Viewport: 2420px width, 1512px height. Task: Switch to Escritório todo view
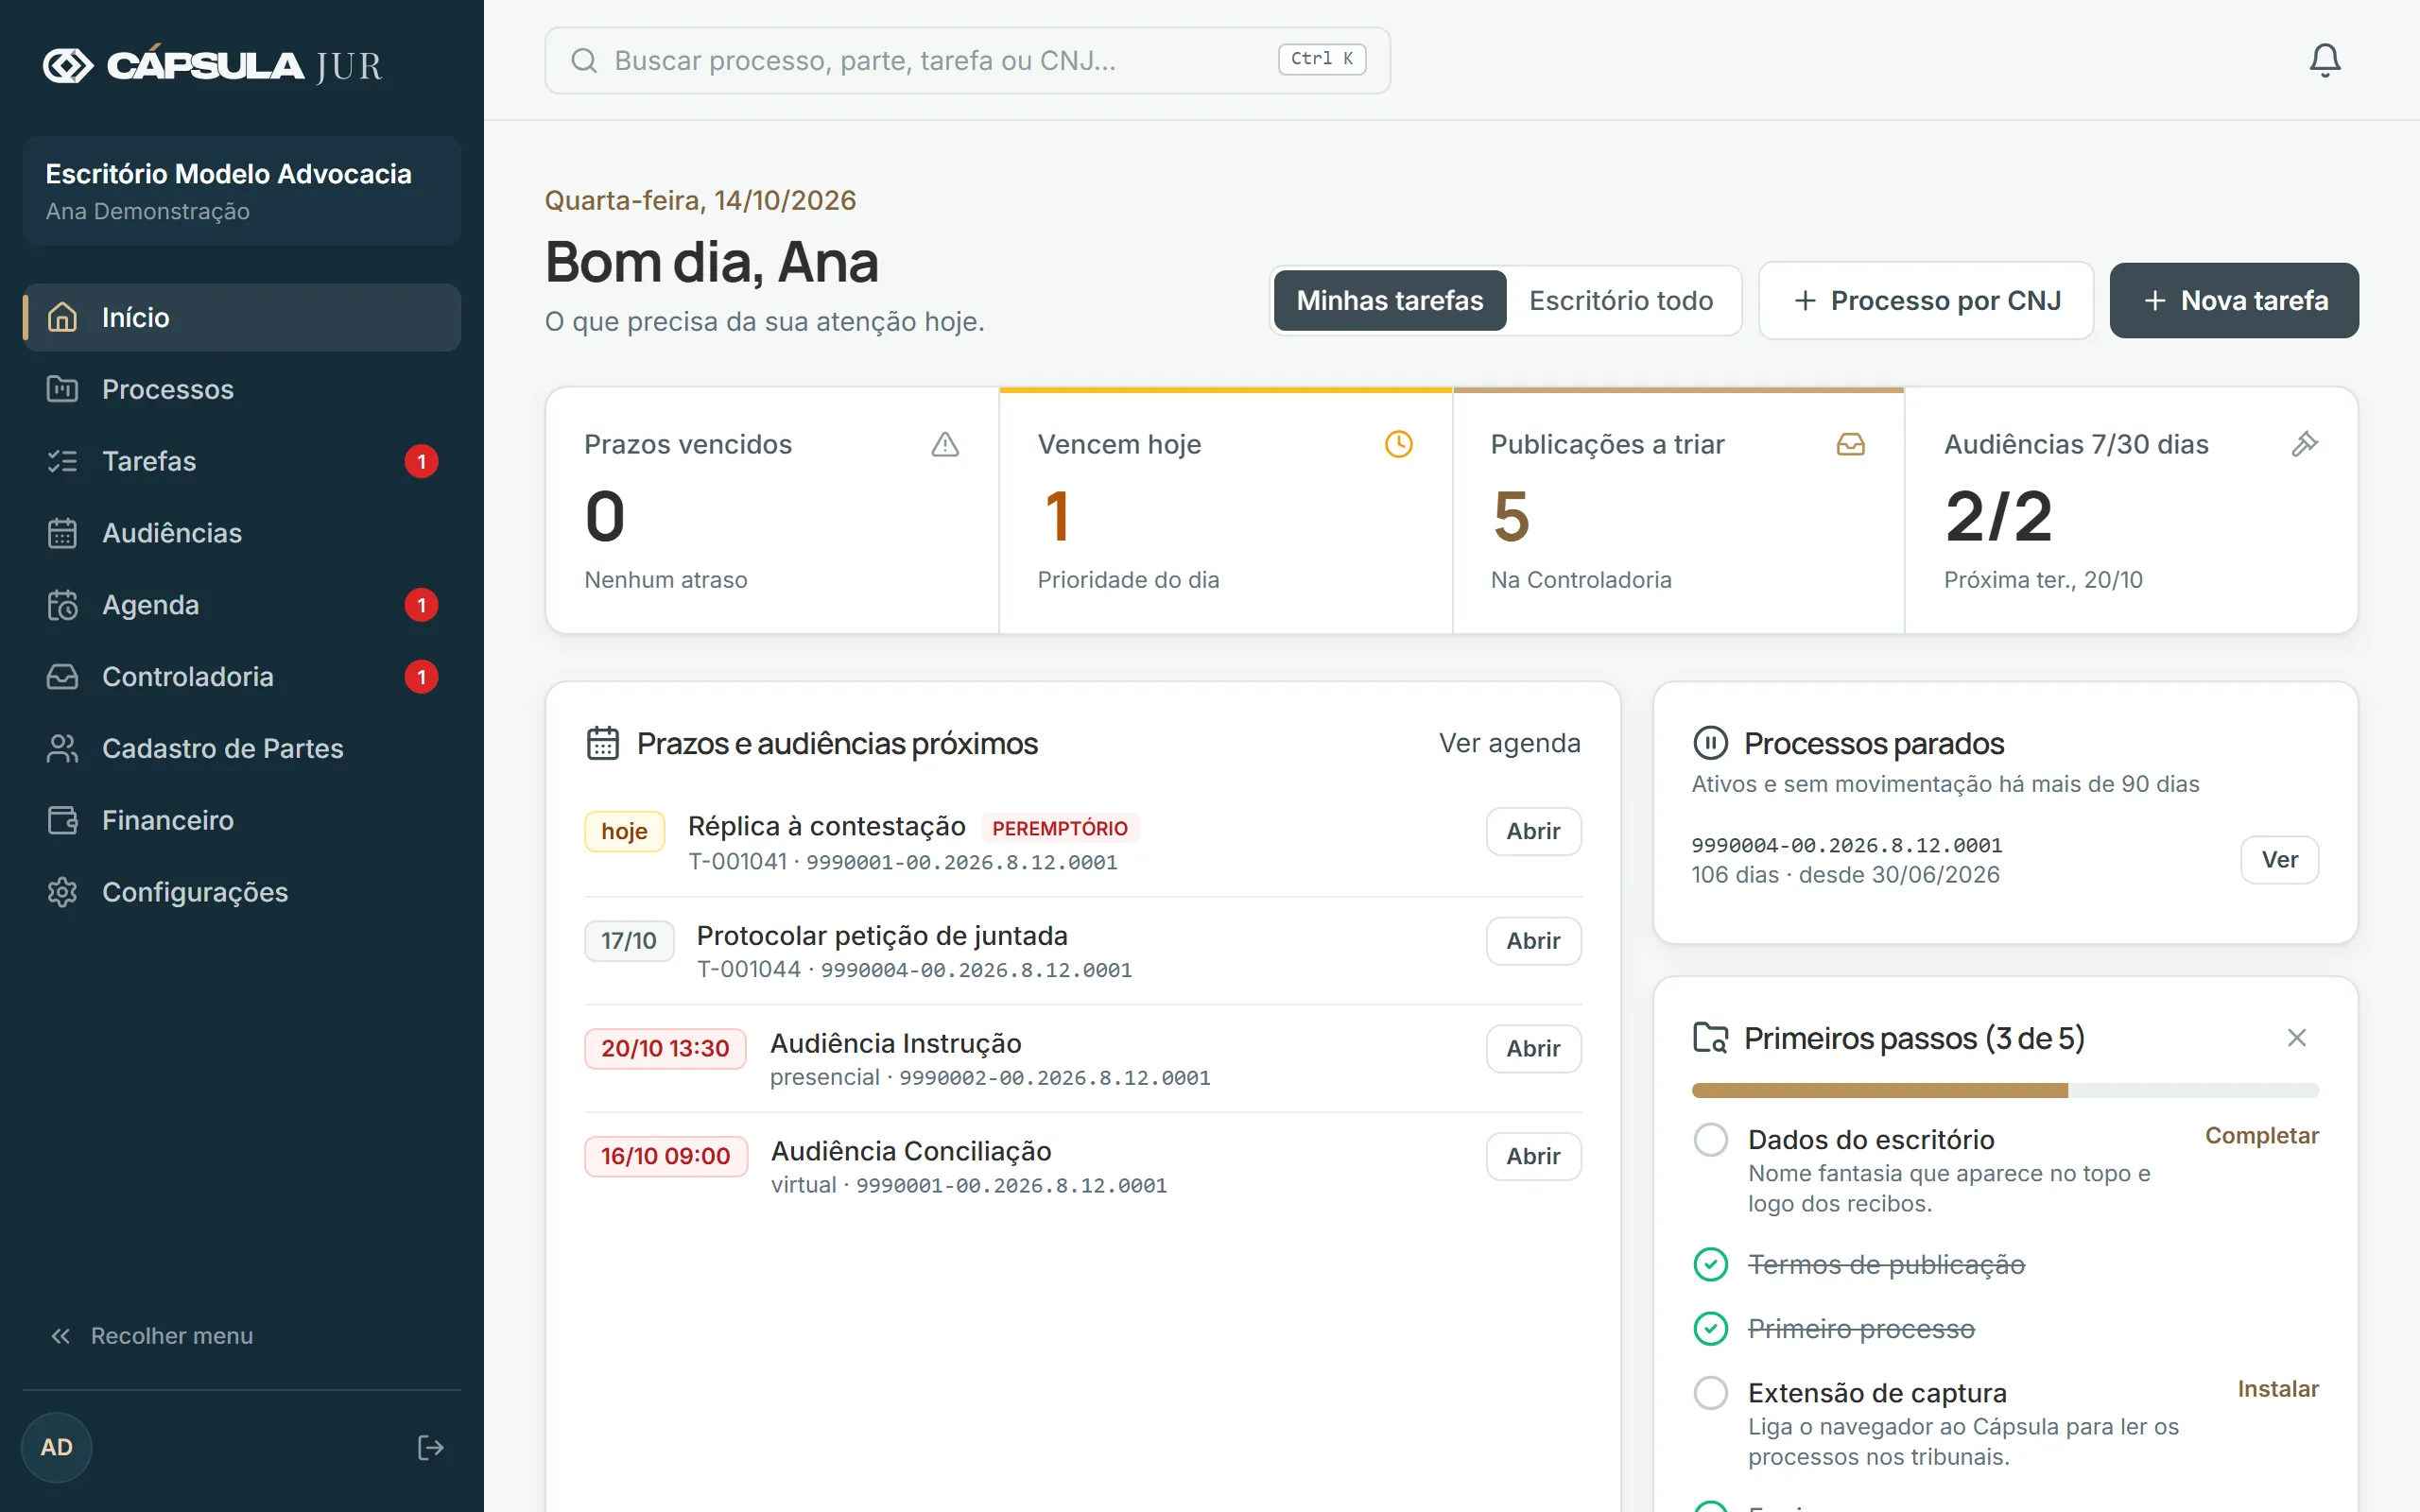[1621, 300]
